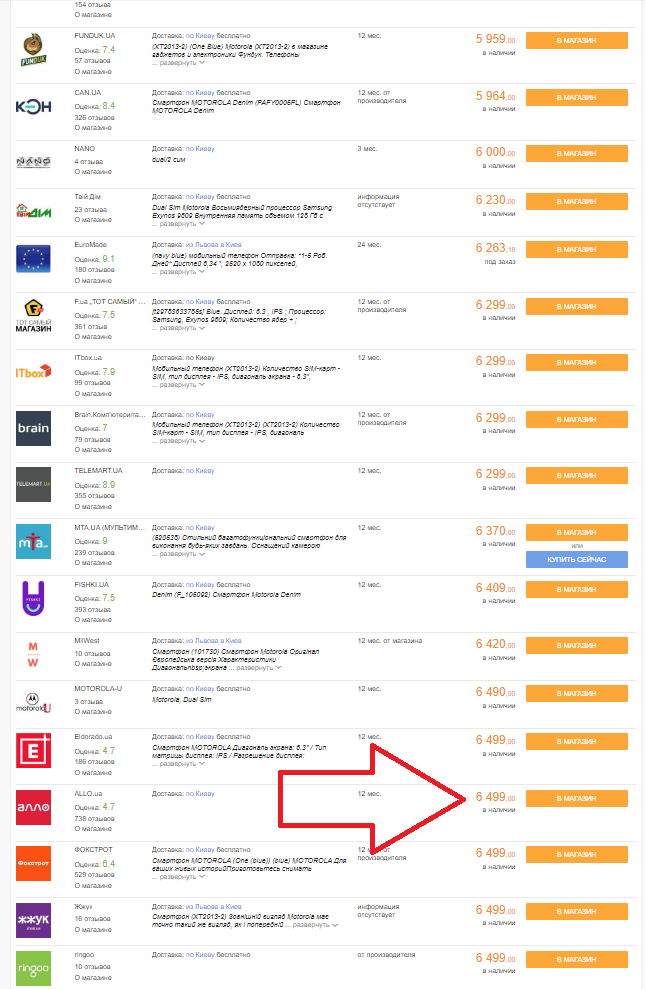Screen dimensions: 645x989
Task: Go to ALLO.ua shop button
Action: 576,799
